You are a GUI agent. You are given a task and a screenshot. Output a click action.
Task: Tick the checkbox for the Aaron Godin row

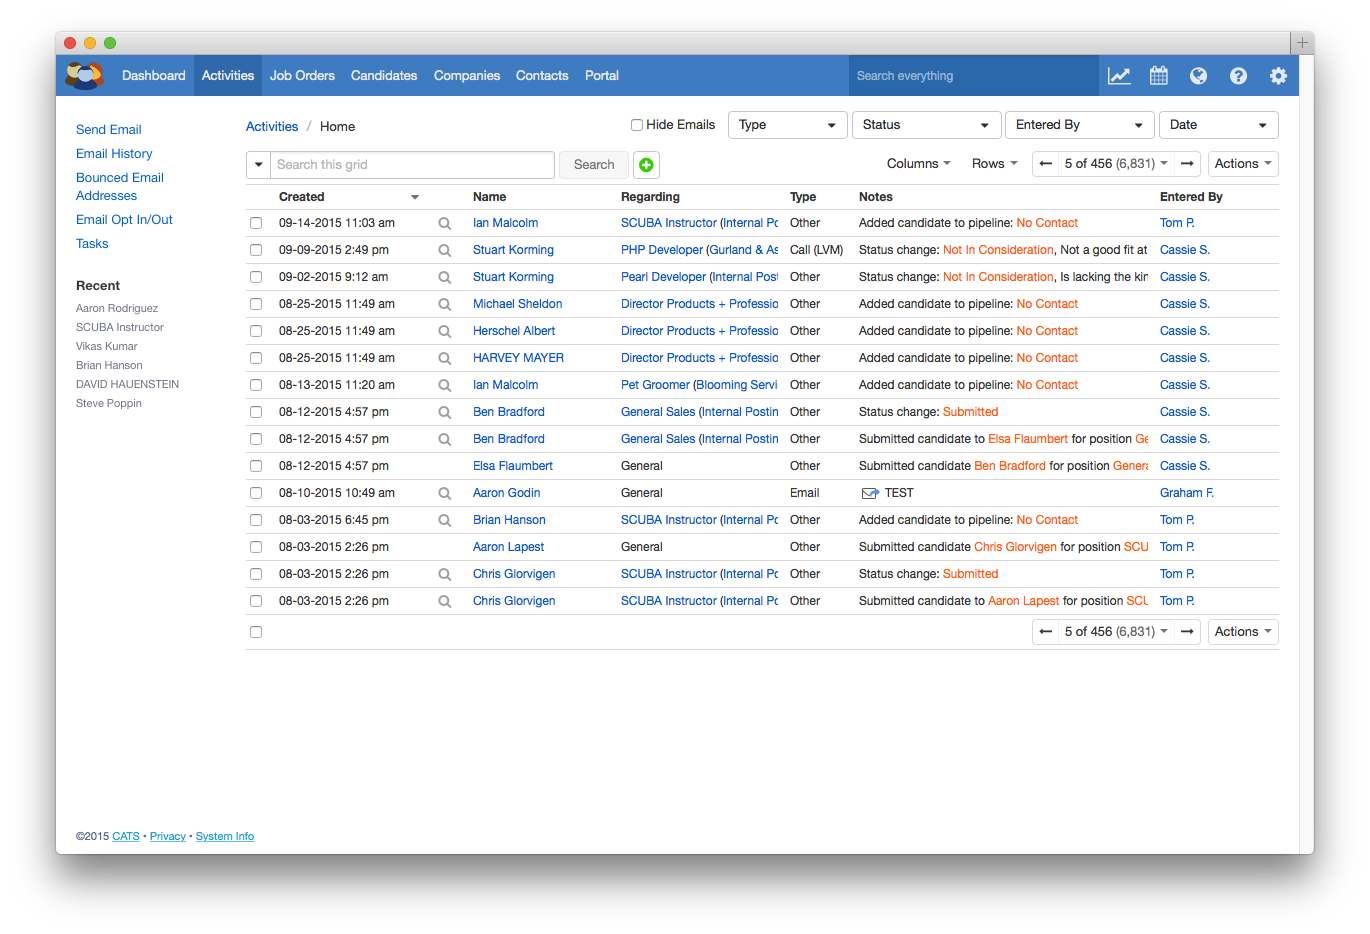click(256, 492)
